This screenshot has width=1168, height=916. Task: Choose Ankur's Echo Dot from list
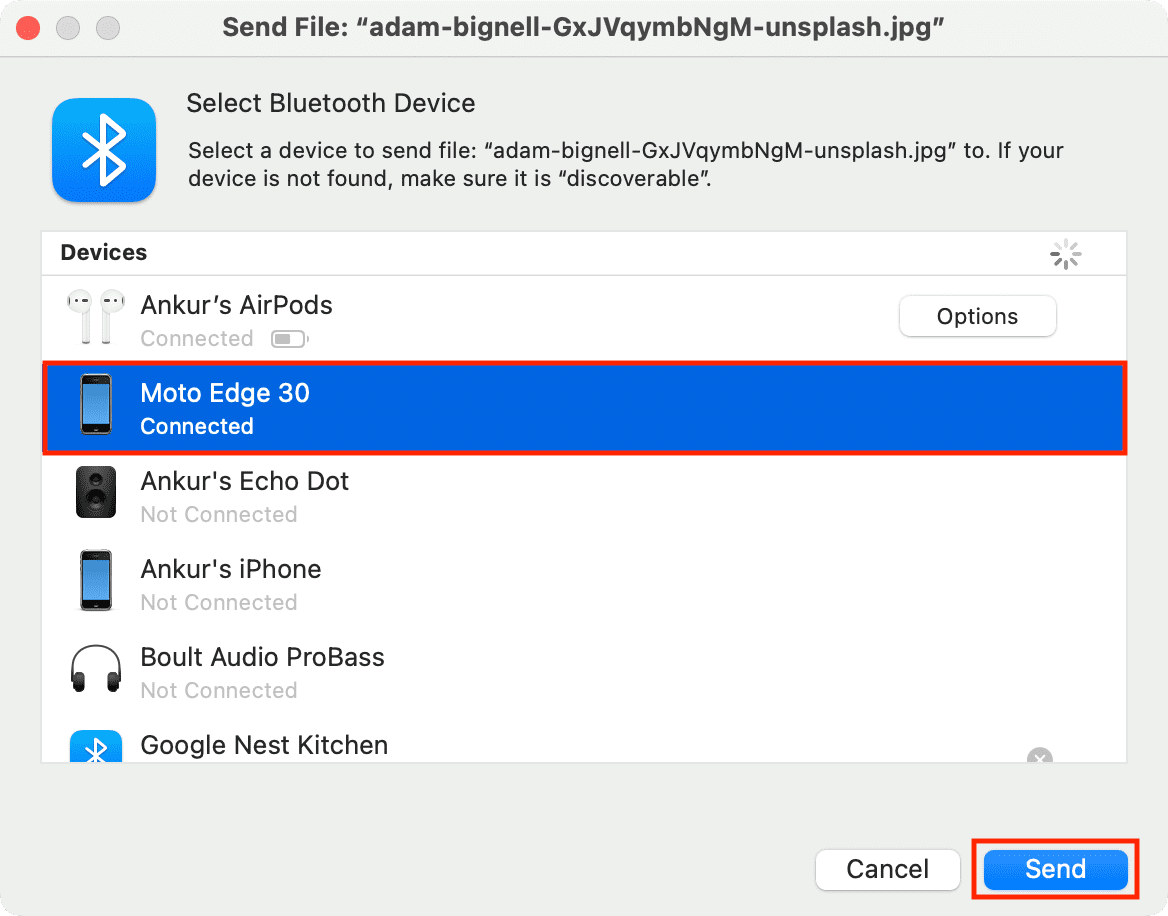(x=244, y=482)
